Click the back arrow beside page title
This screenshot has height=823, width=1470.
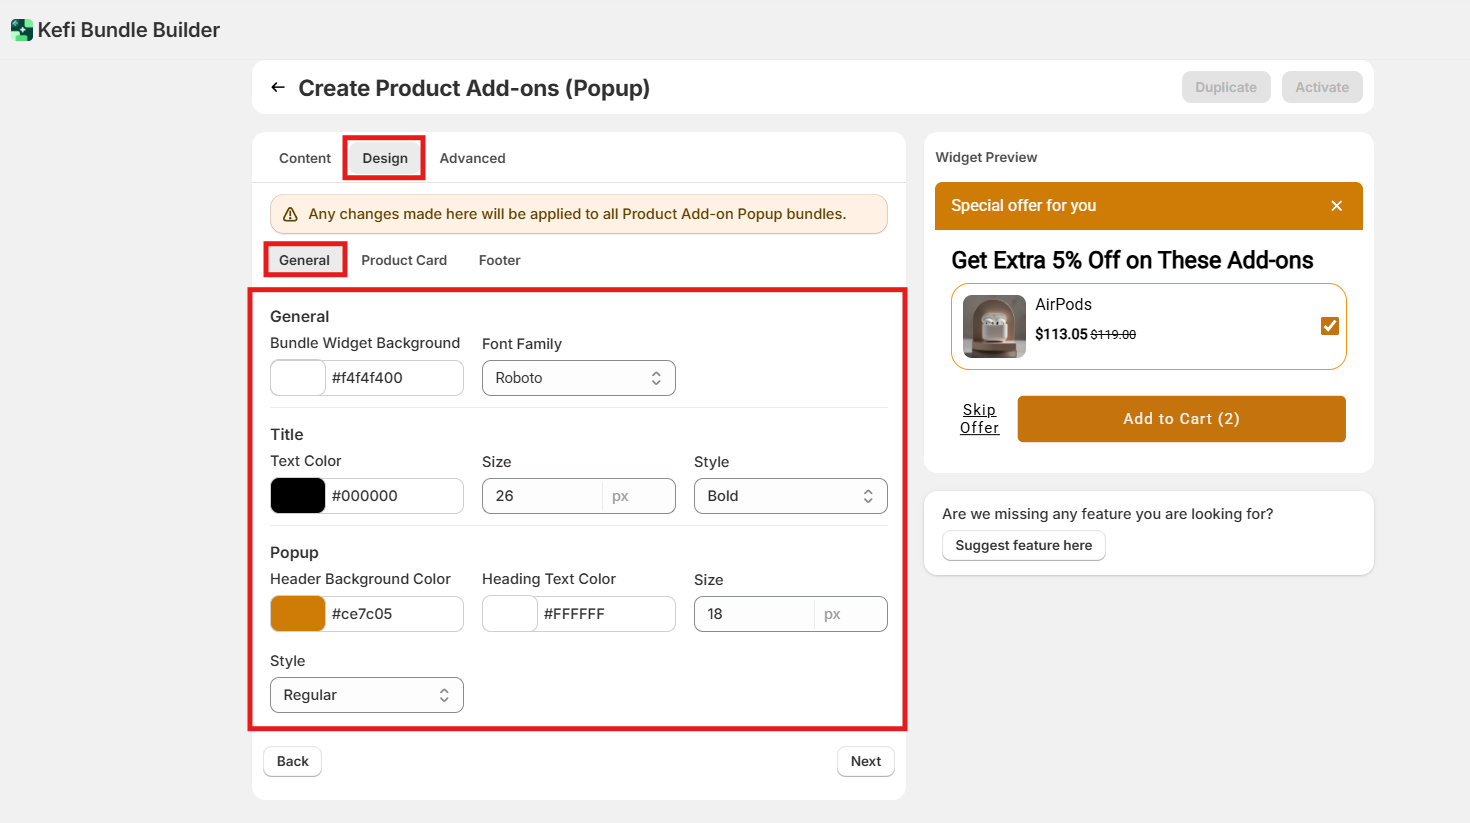tap(278, 88)
